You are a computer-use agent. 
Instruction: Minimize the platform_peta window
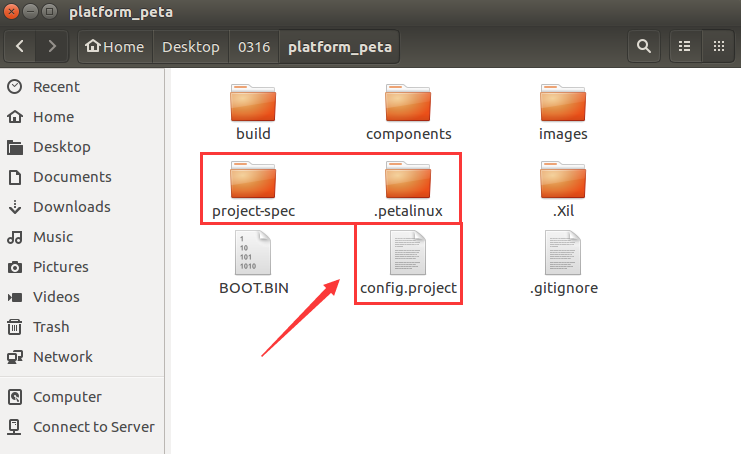[x=30, y=11]
